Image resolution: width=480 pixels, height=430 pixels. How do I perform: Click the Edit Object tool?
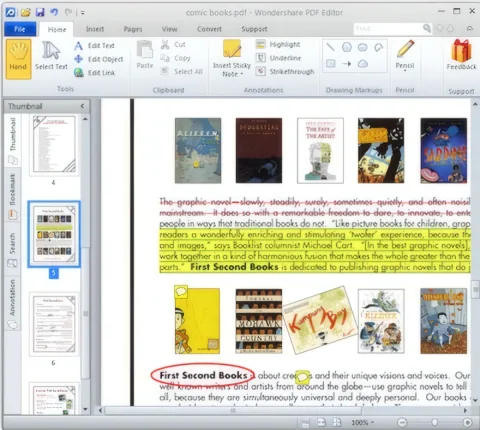[x=99, y=59]
